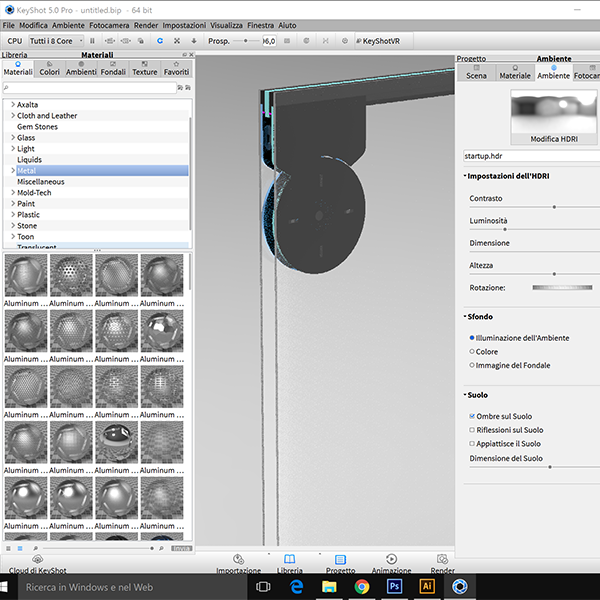Expand the Paint category
The image size is (600, 600).
[13, 203]
